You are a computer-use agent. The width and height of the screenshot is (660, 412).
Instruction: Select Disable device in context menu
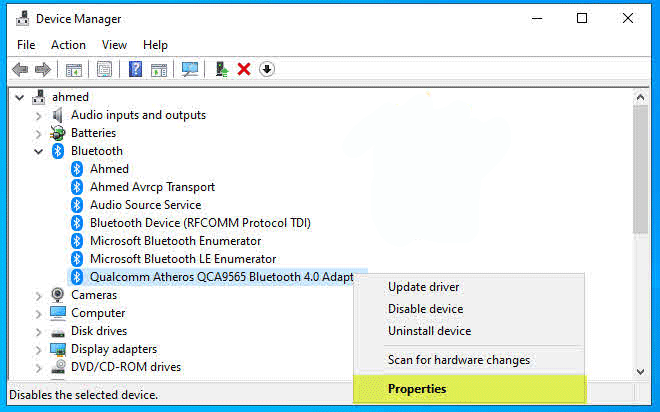tap(425, 309)
